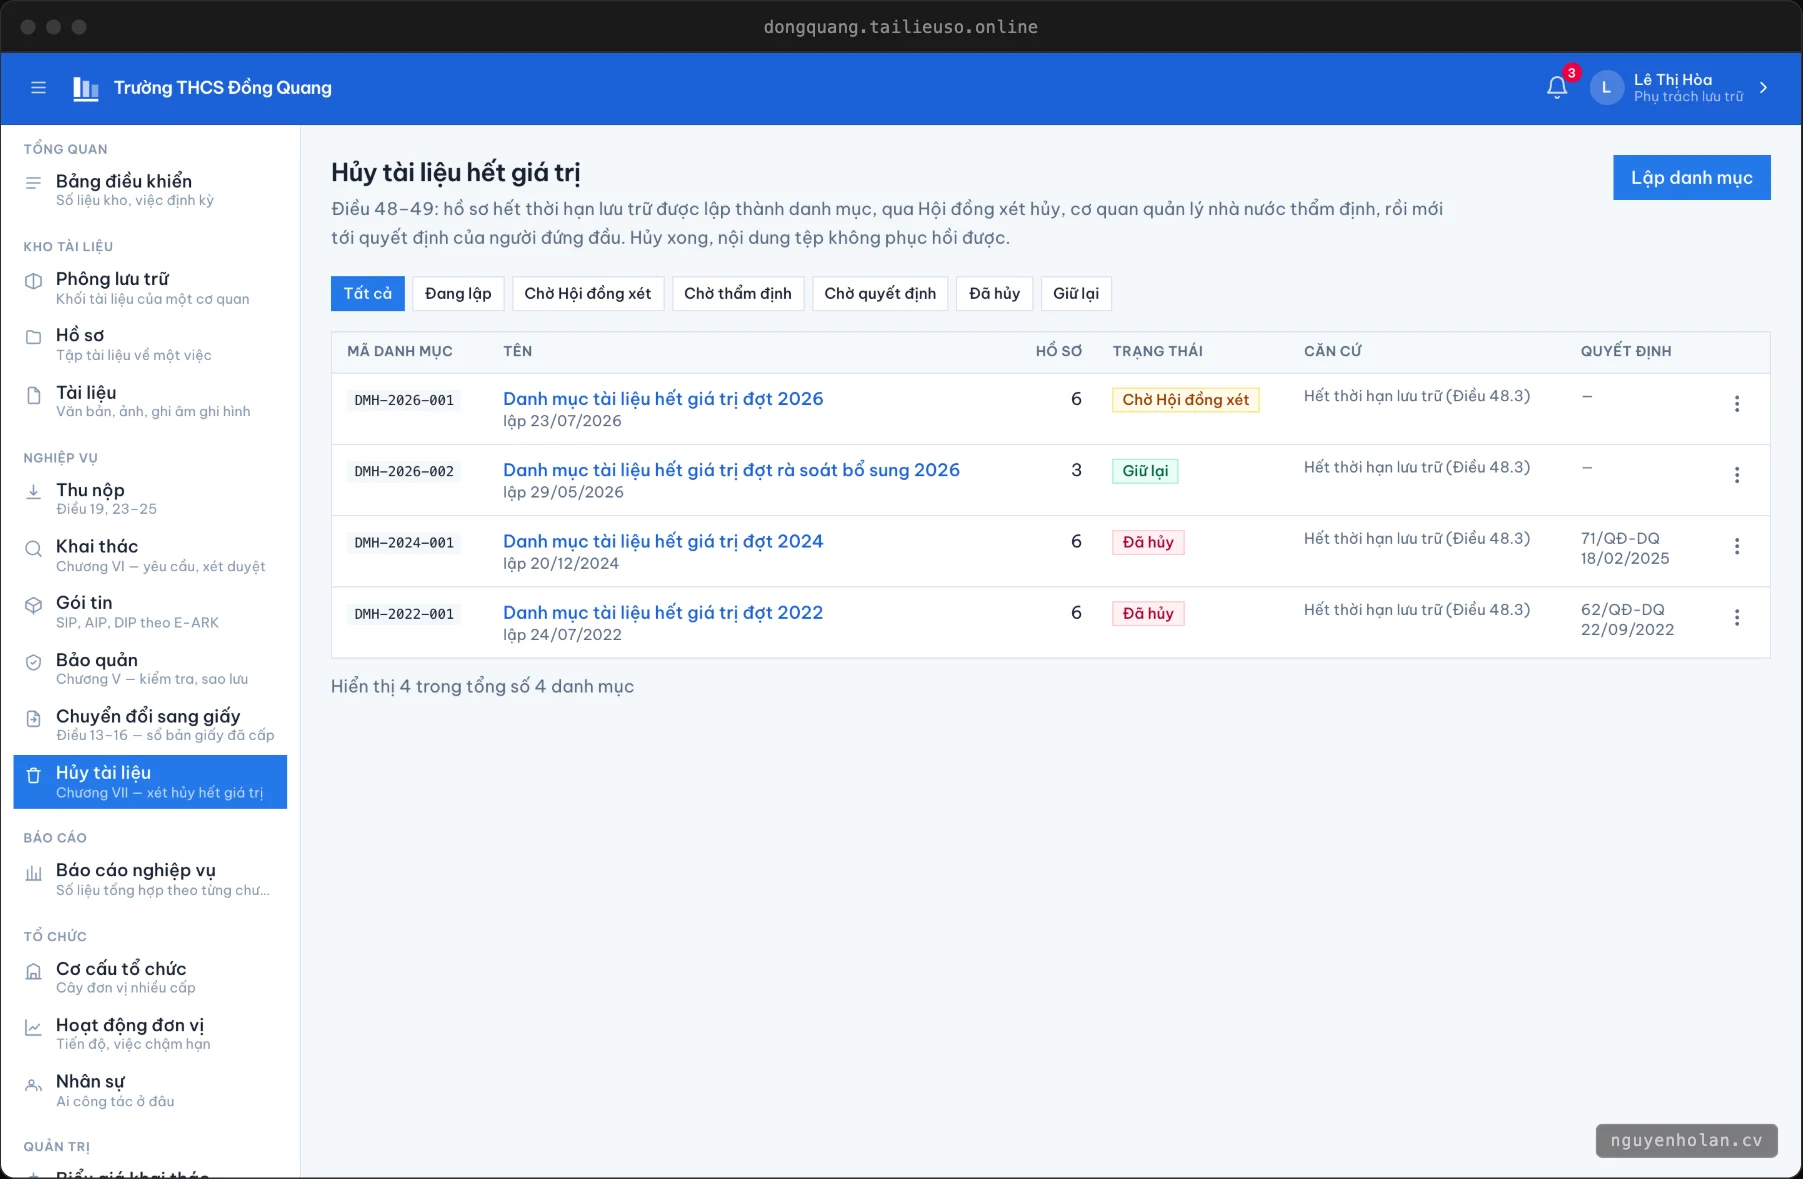
Task: Click the Bảo quản shield icon
Action: point(34,662)
